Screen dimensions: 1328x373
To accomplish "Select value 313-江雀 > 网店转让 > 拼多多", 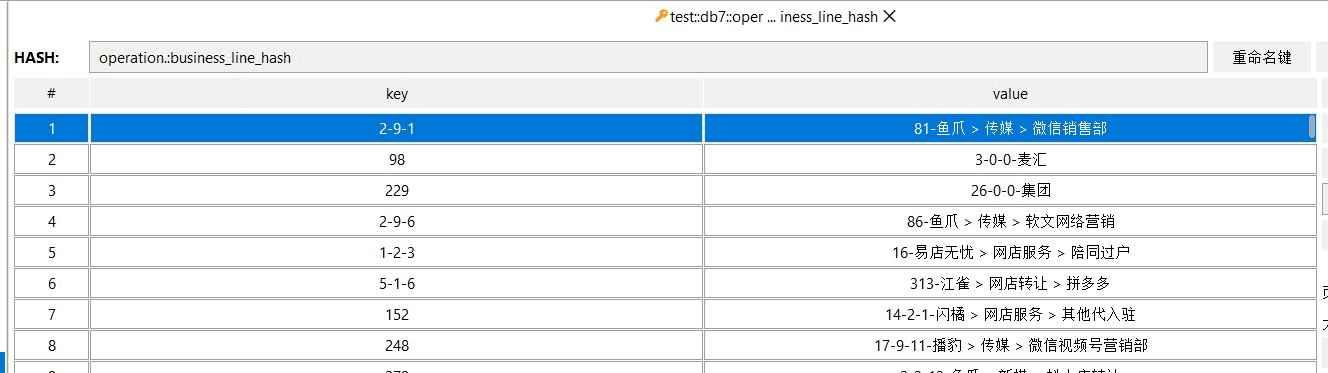I will (x=1010, y=283).
